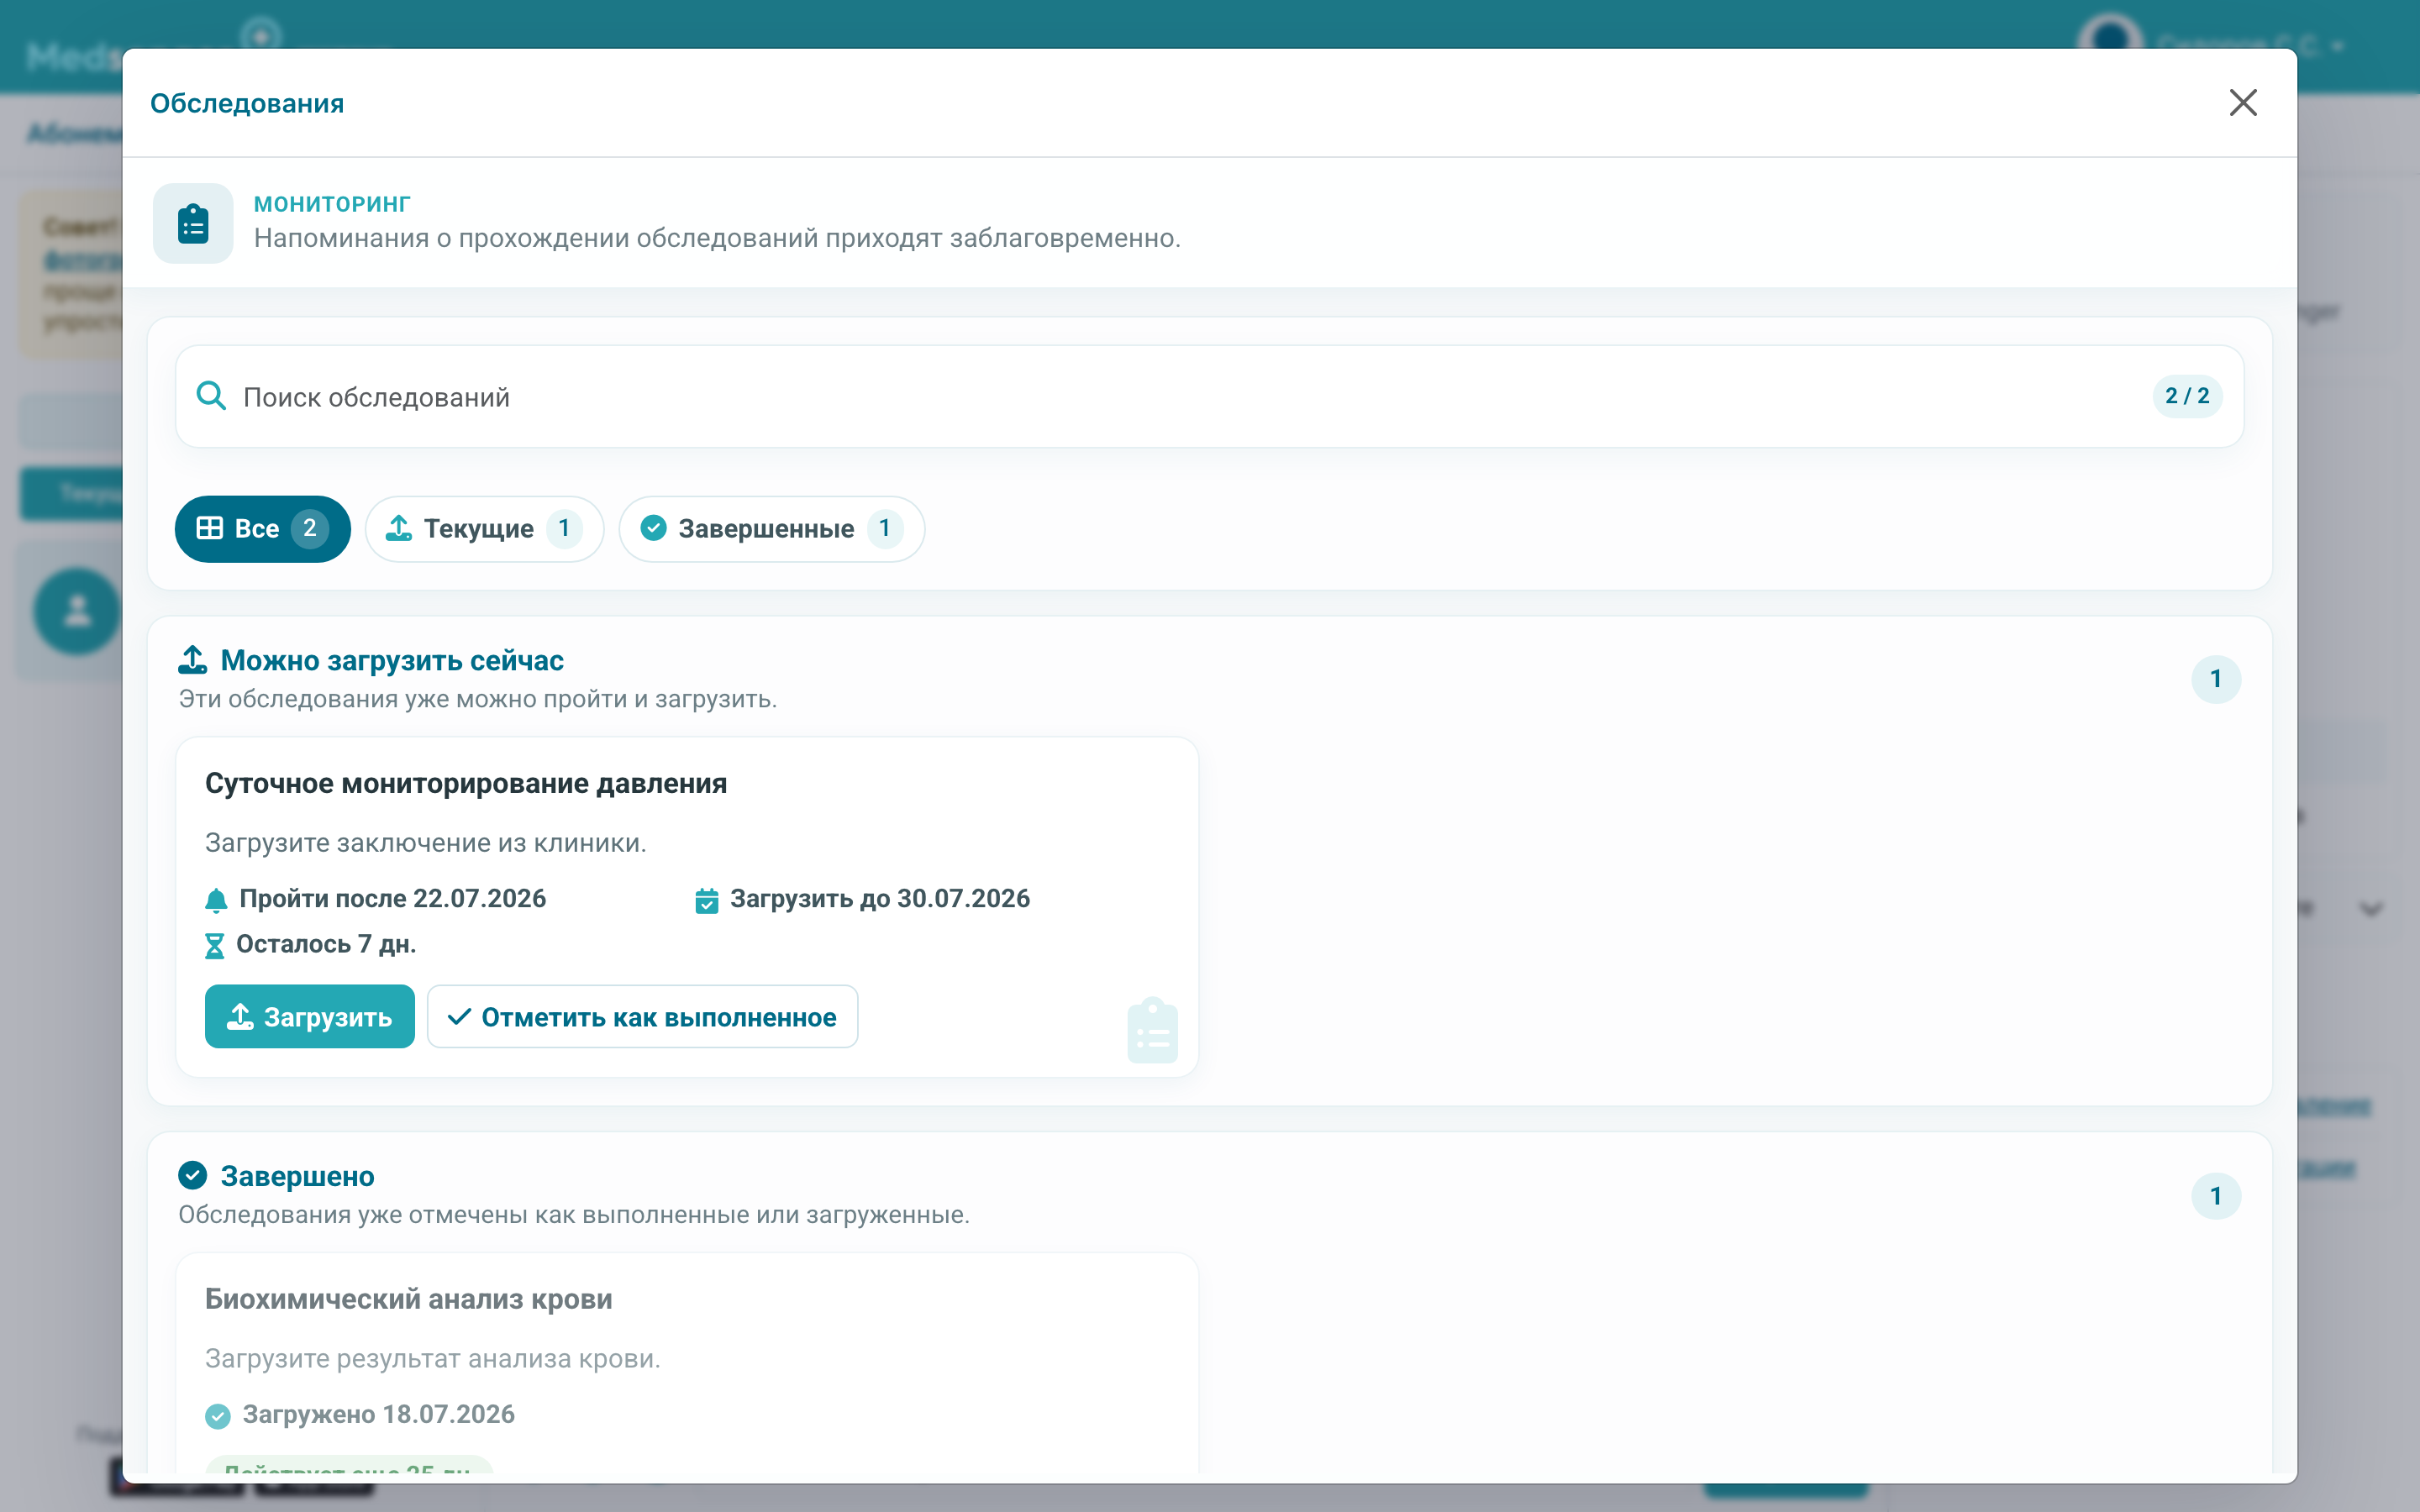
Task: Click the upload icon beside Можно загрузить сейчас
Action: coord(193,660)
